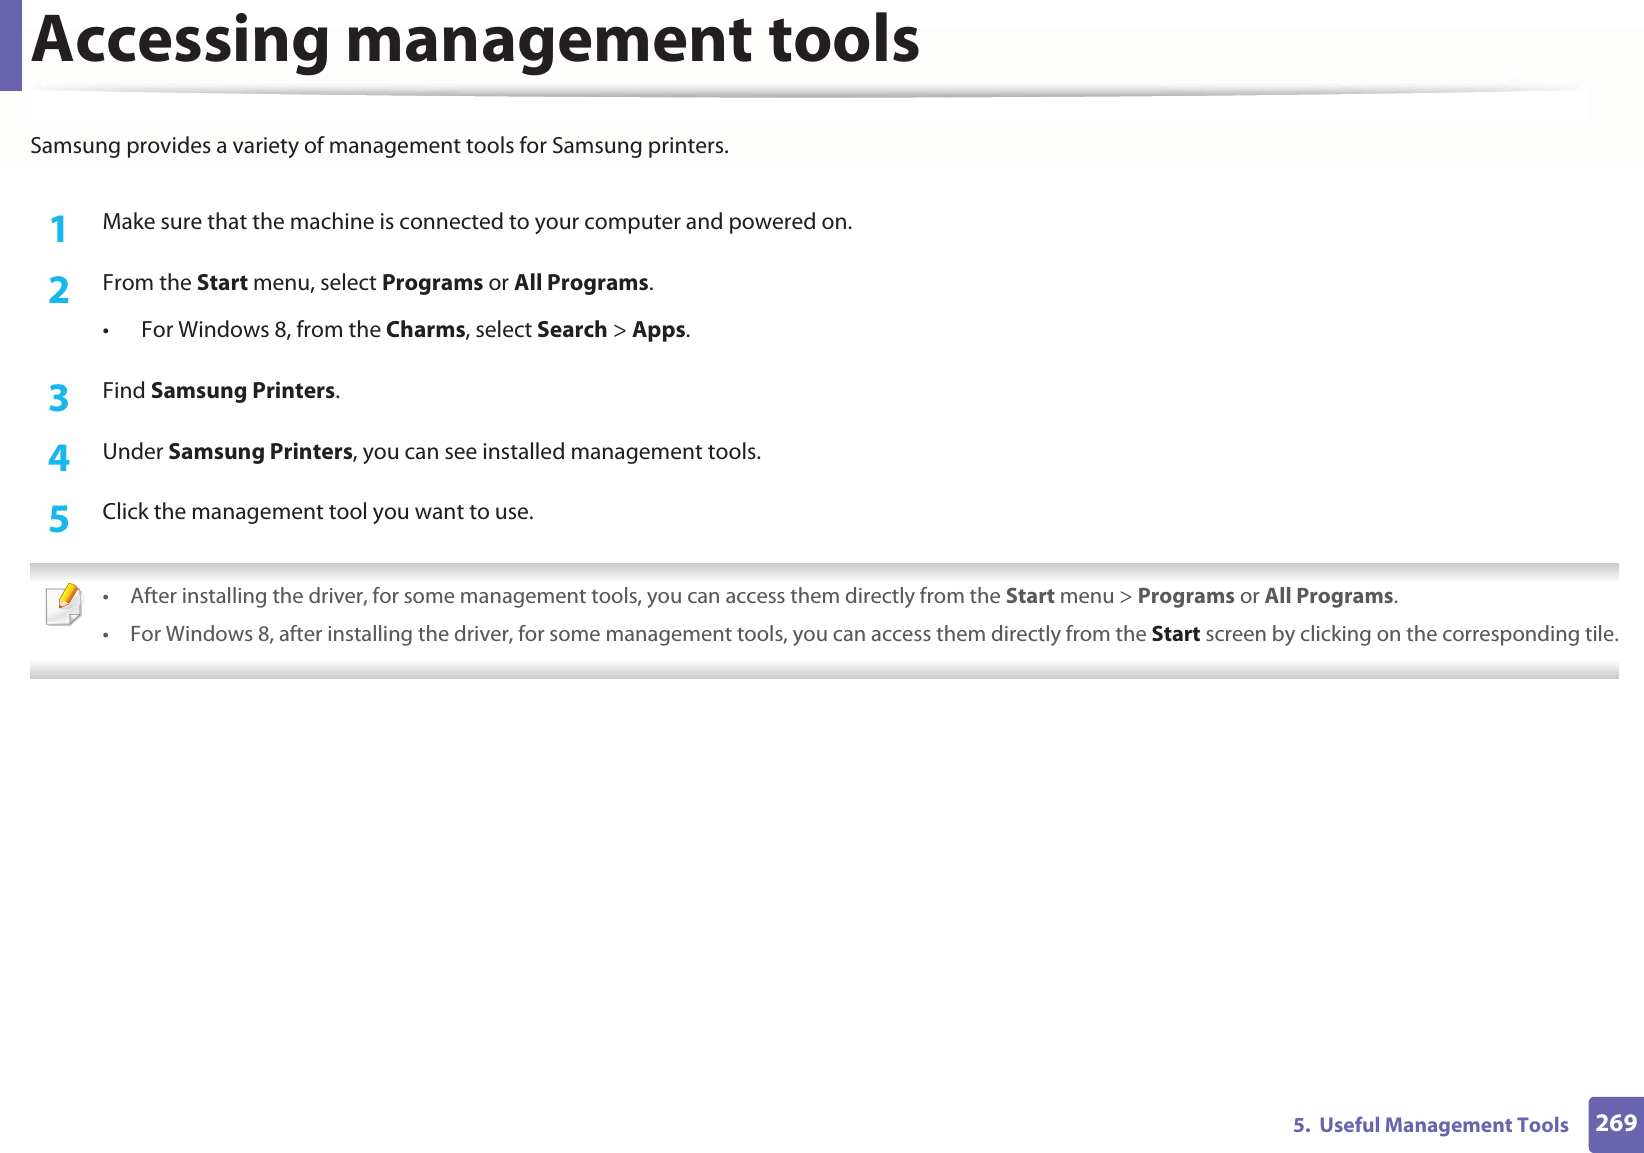Select the bold Start menu reference
The height and width of the screenshot is (1153, 1644).
(x=221, y=282)
